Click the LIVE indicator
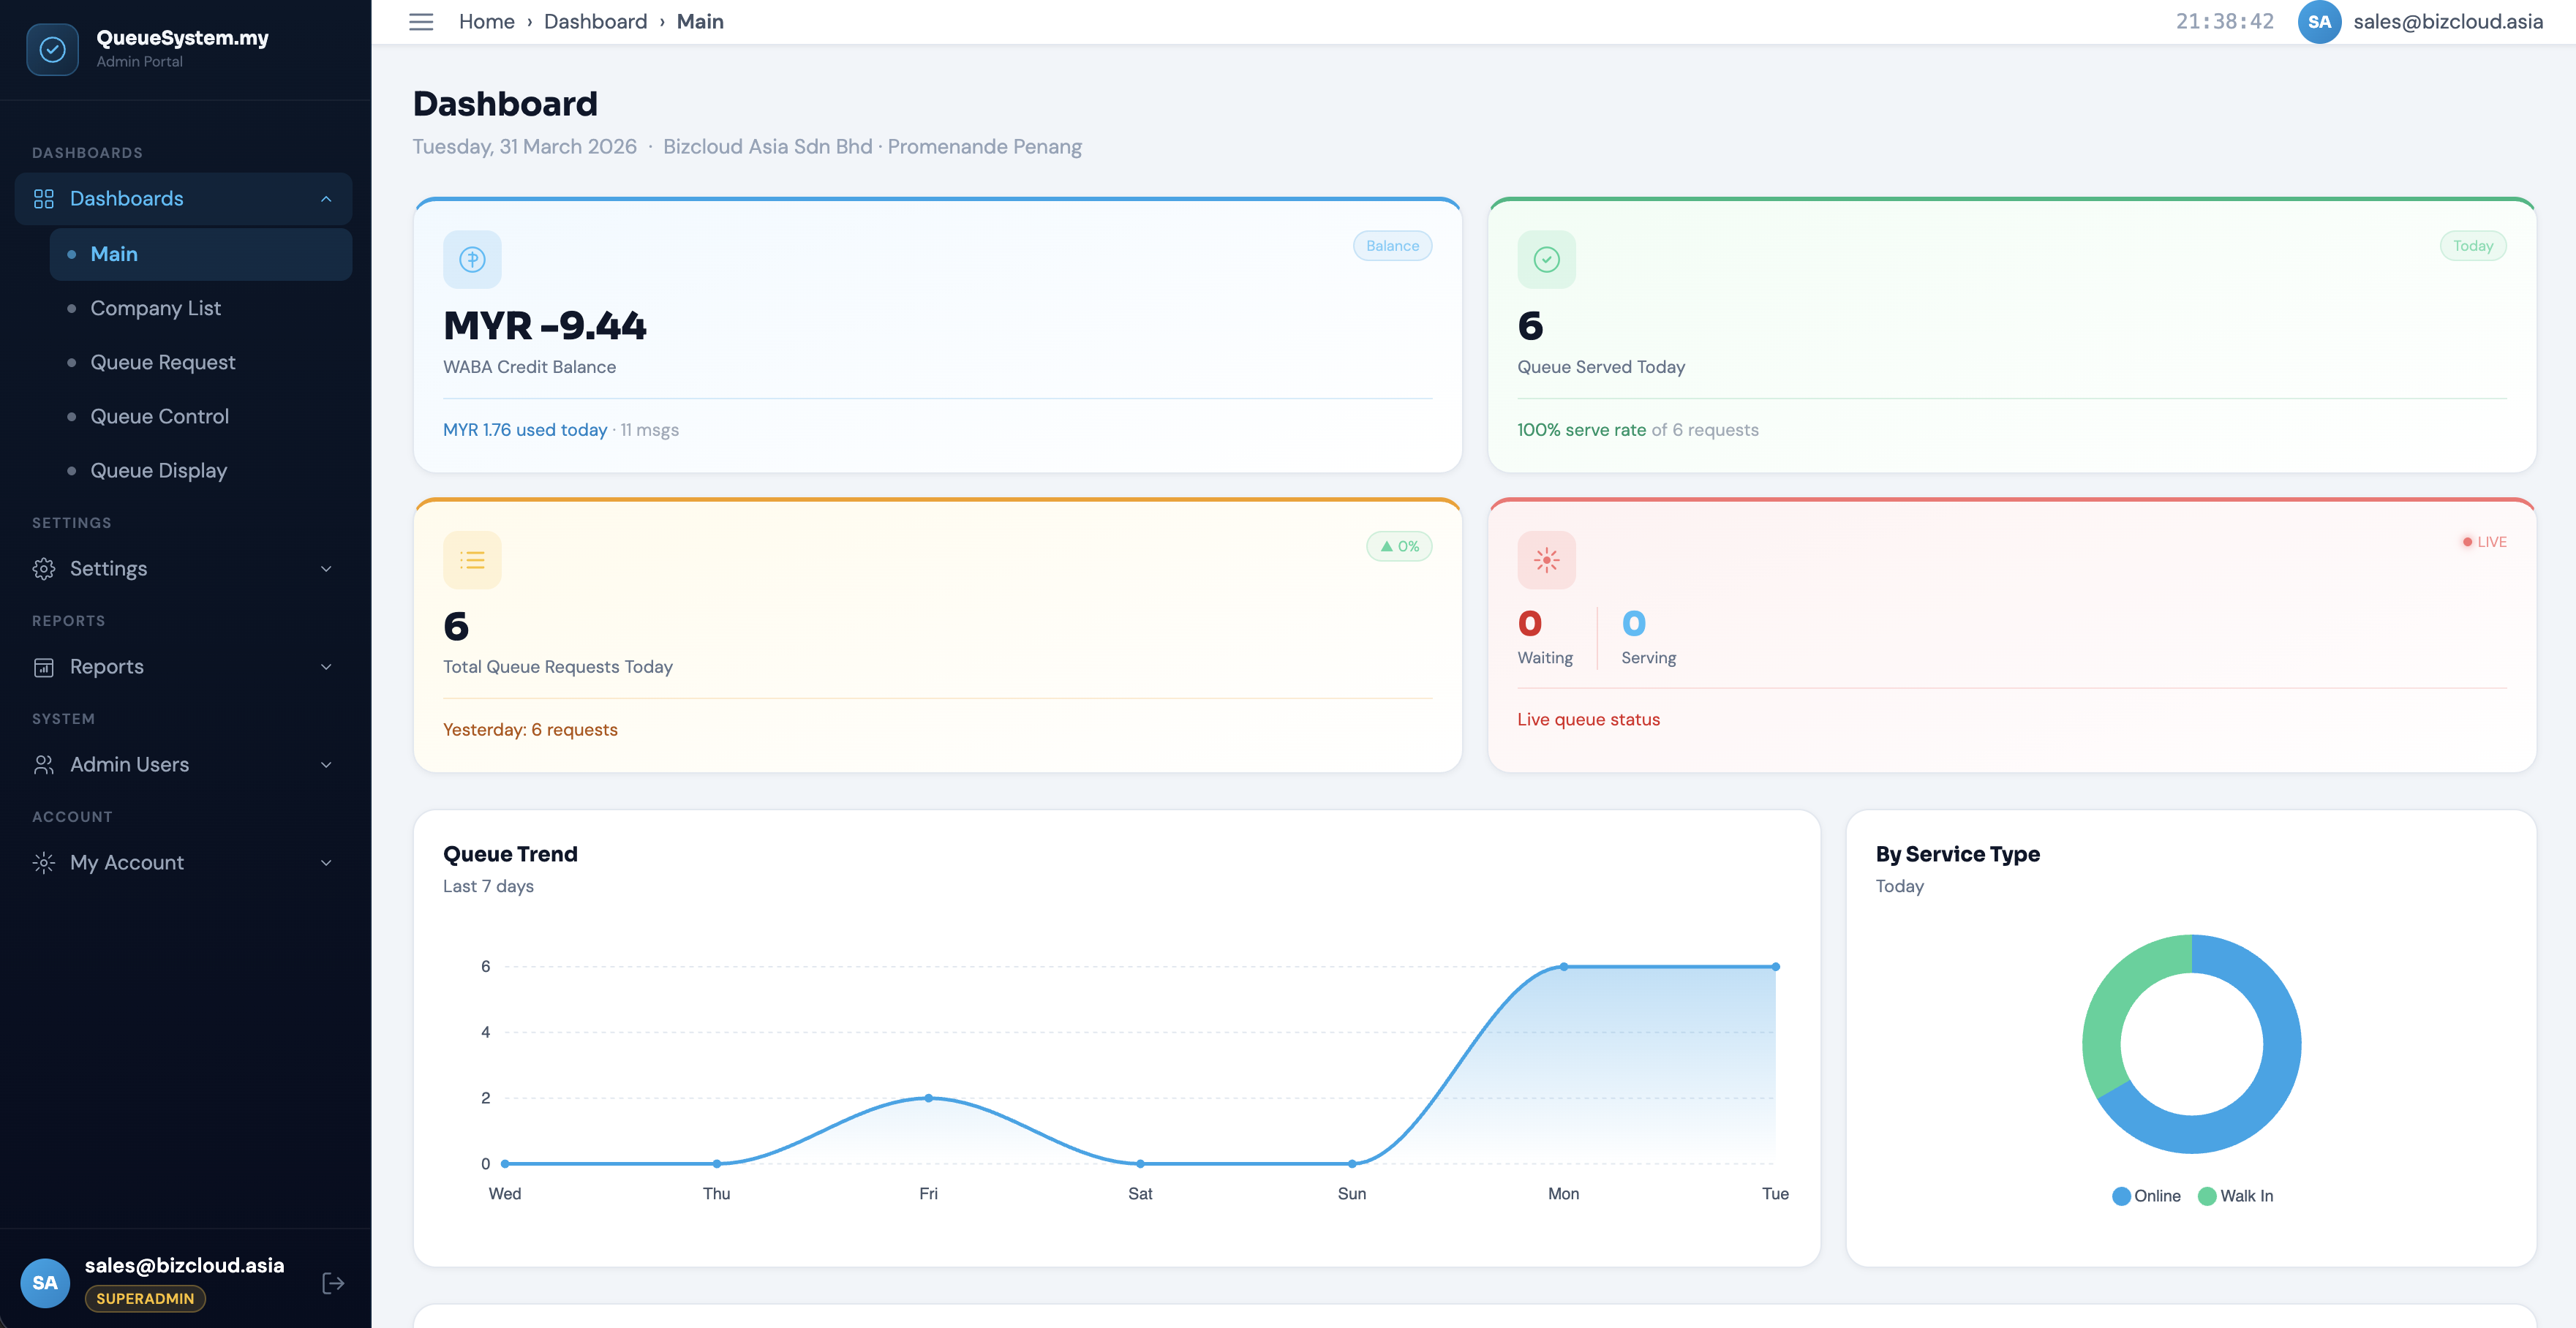2576x1328 pixels. (x=2484, y=542)
